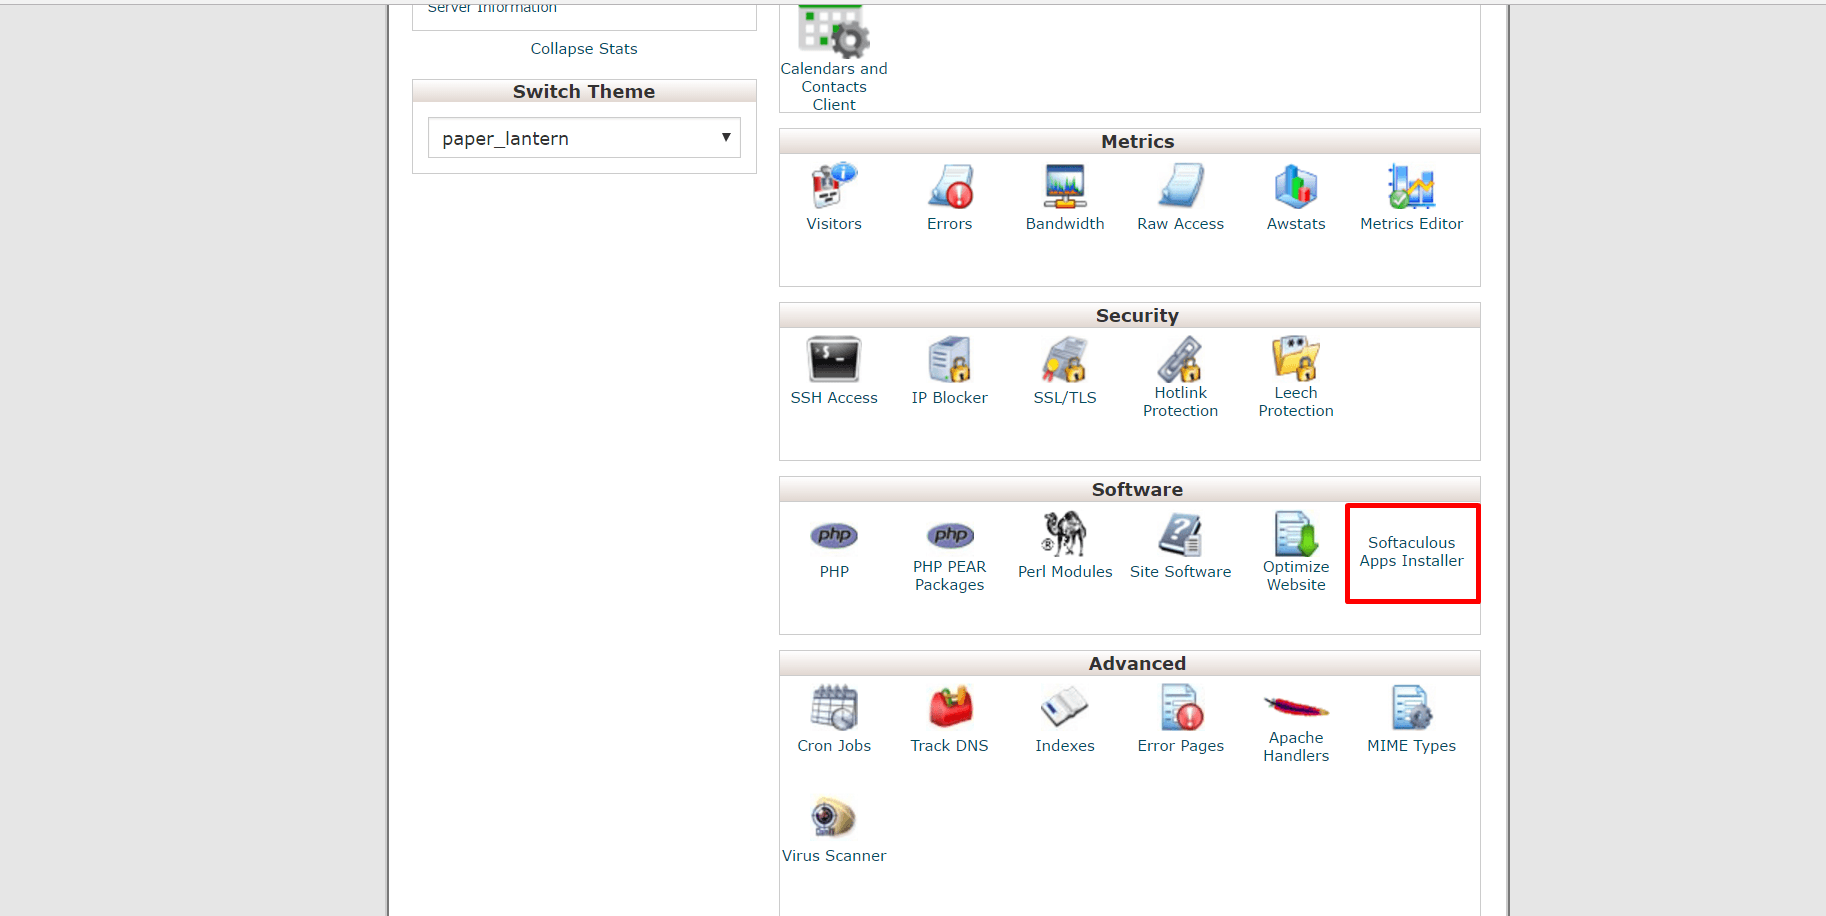Open the PHP icon in Software
This screenshot has width=1826, height=916.
click(x=834, y=535)
